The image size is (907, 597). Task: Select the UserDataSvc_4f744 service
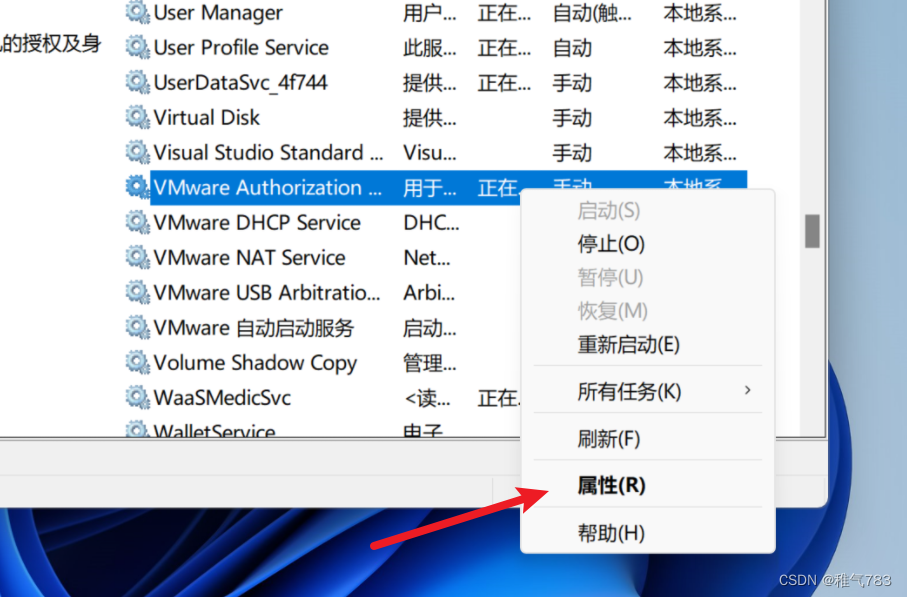[240, 83]
